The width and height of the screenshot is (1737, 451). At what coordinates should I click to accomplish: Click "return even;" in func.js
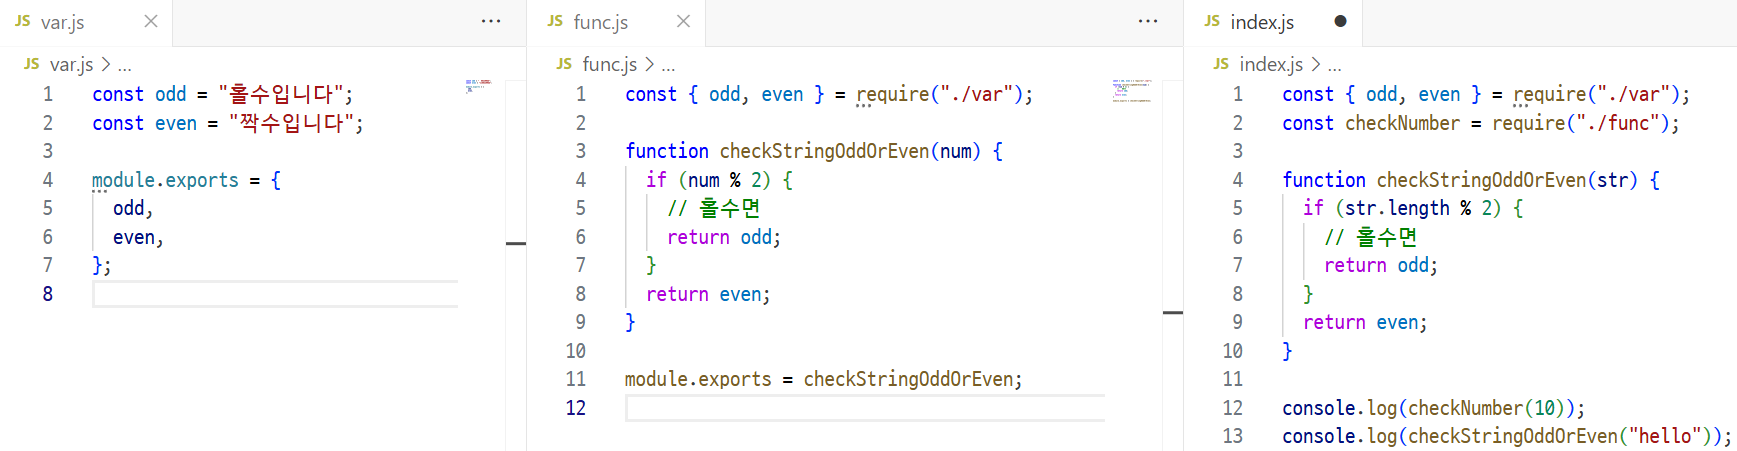coord(708,294)
